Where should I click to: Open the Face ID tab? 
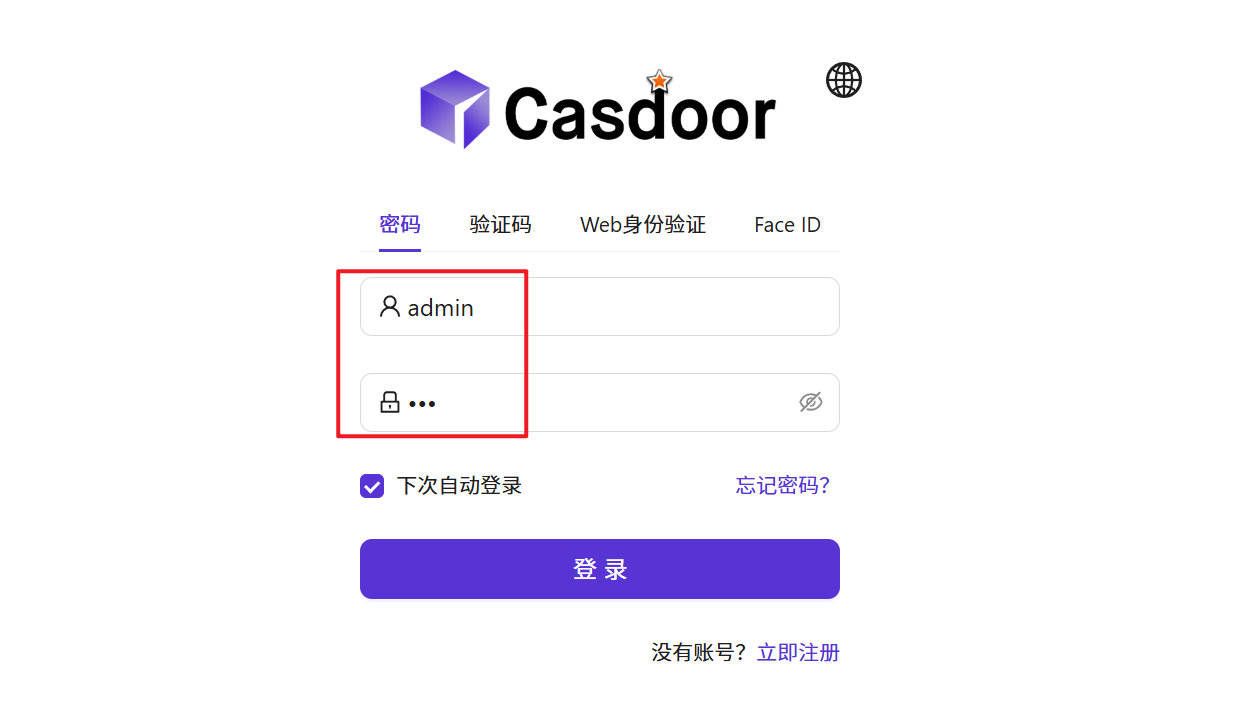[787, 225]
